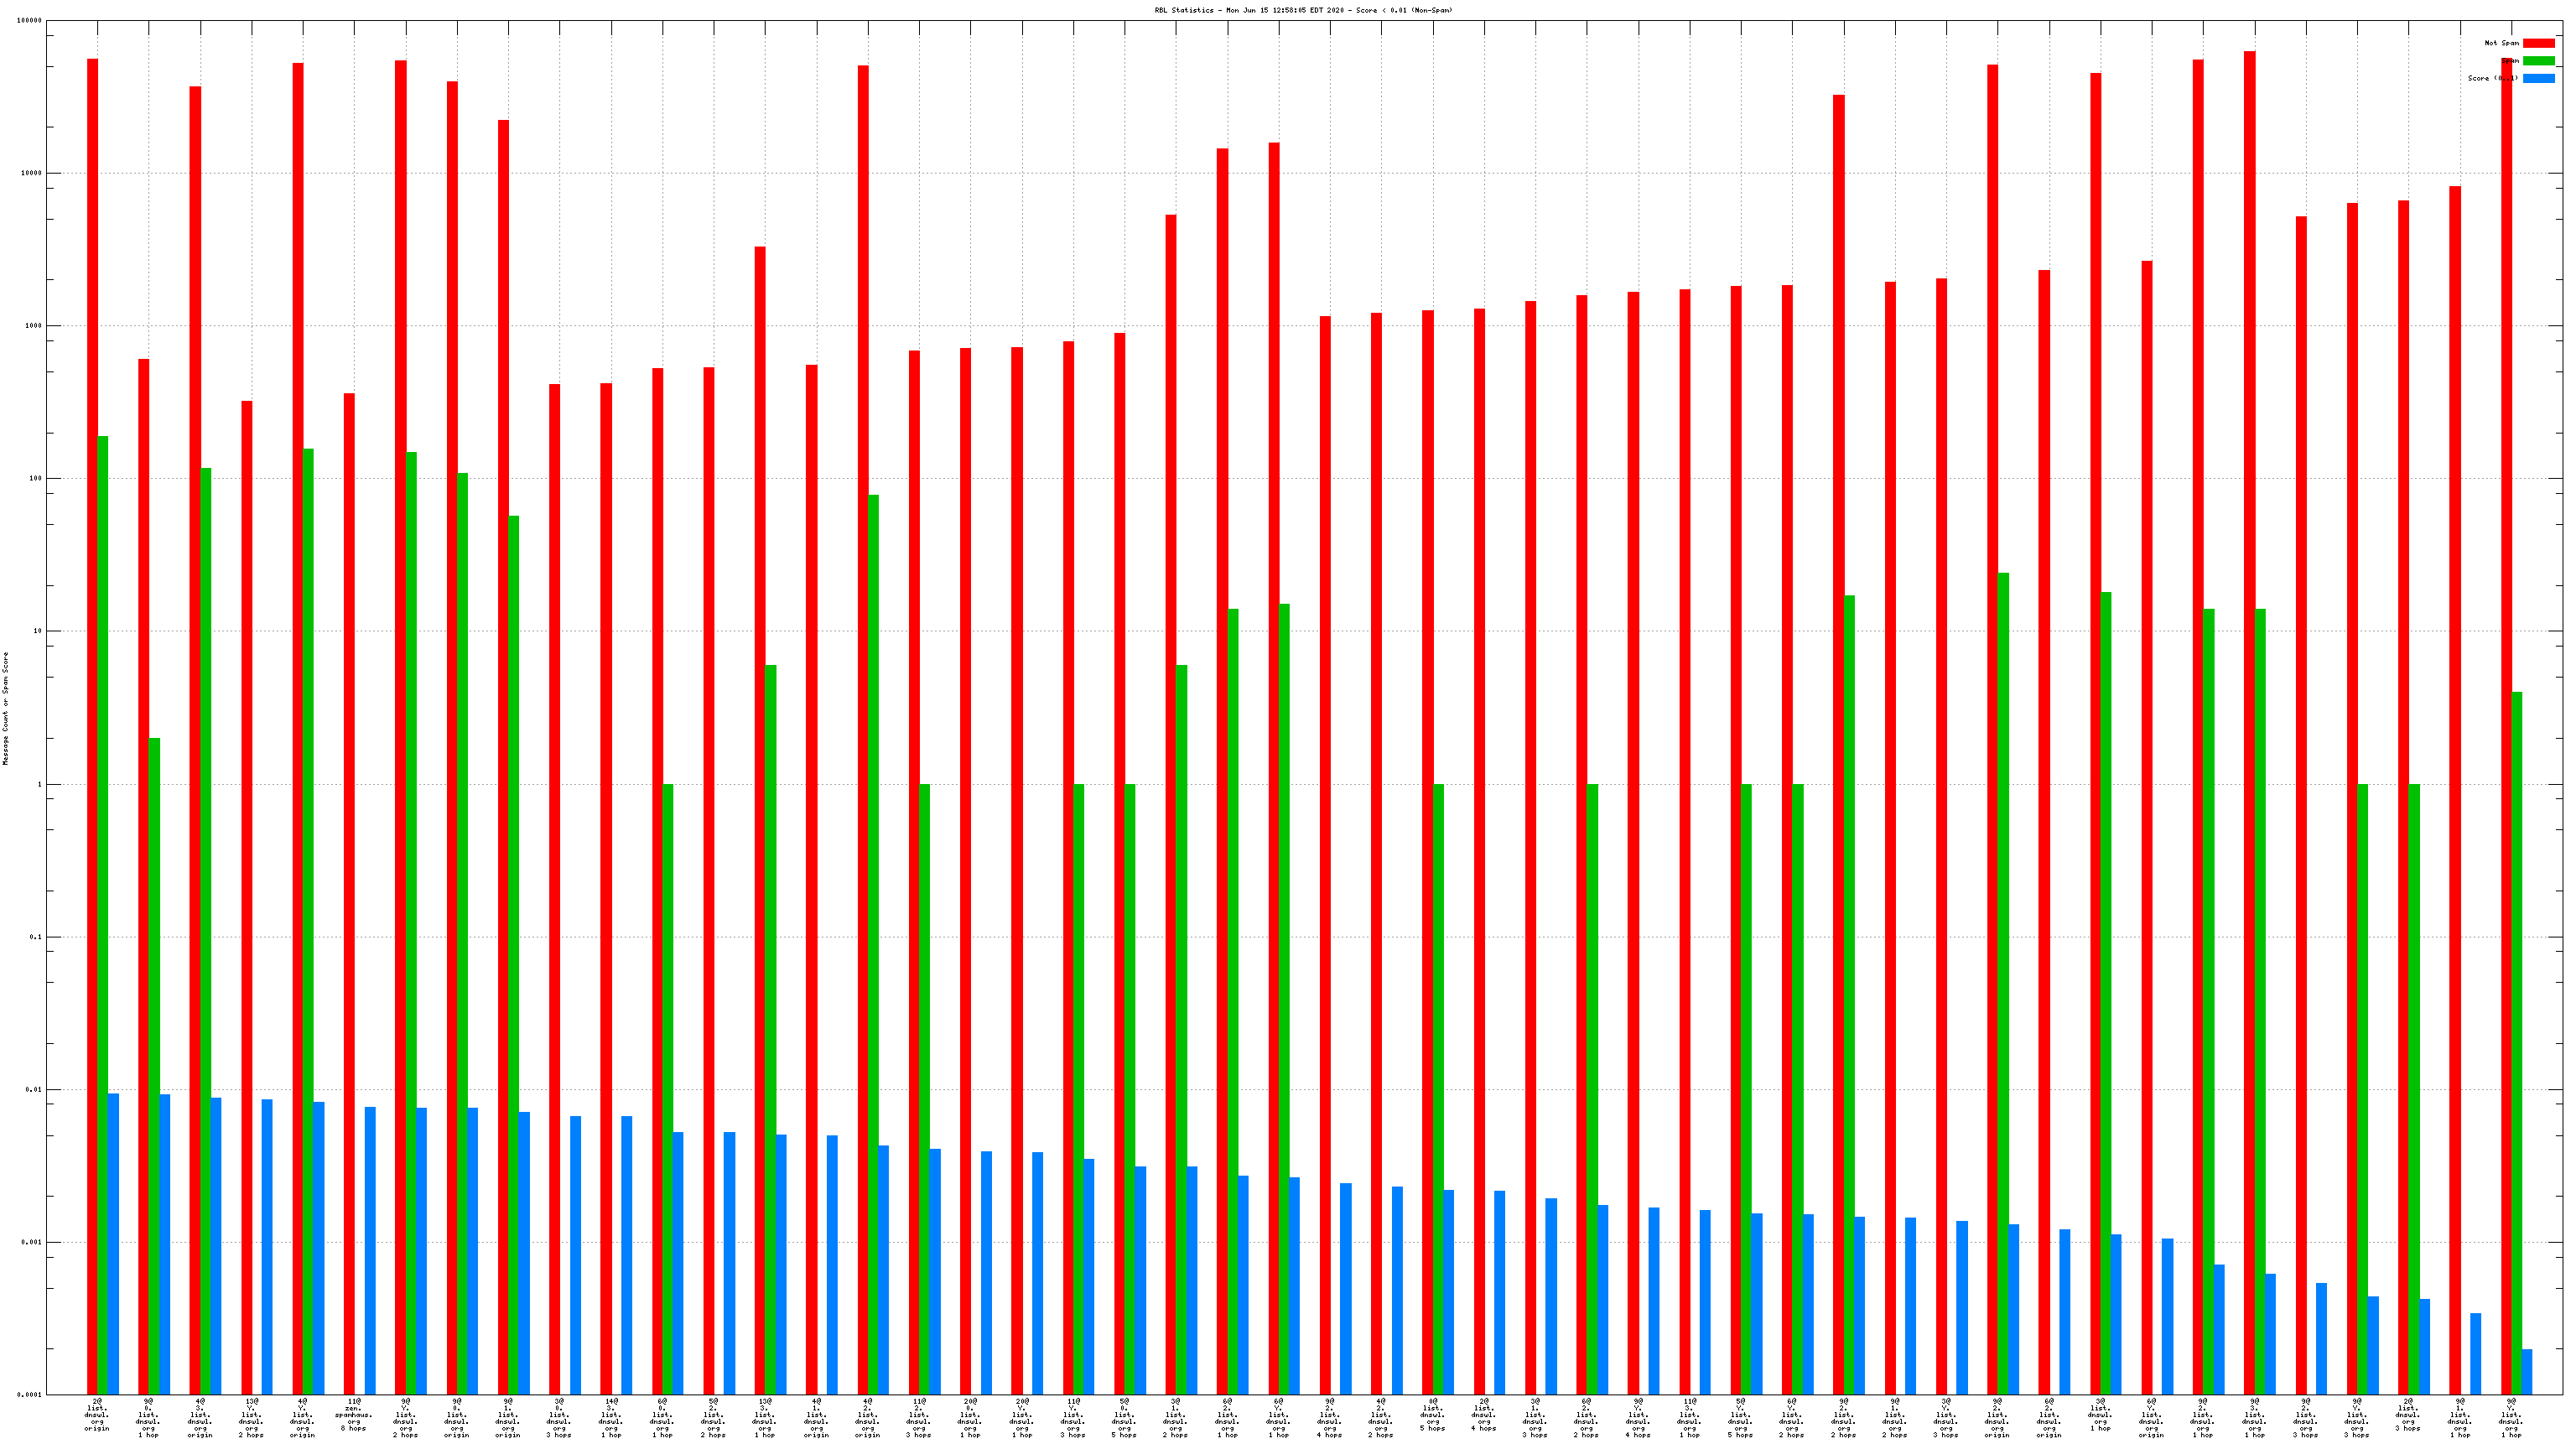Image resolution: width=2576 pixels, height=1449 pixels.
Task: Click the blue Score legend swatch
Action: (x=2538, y=78)
